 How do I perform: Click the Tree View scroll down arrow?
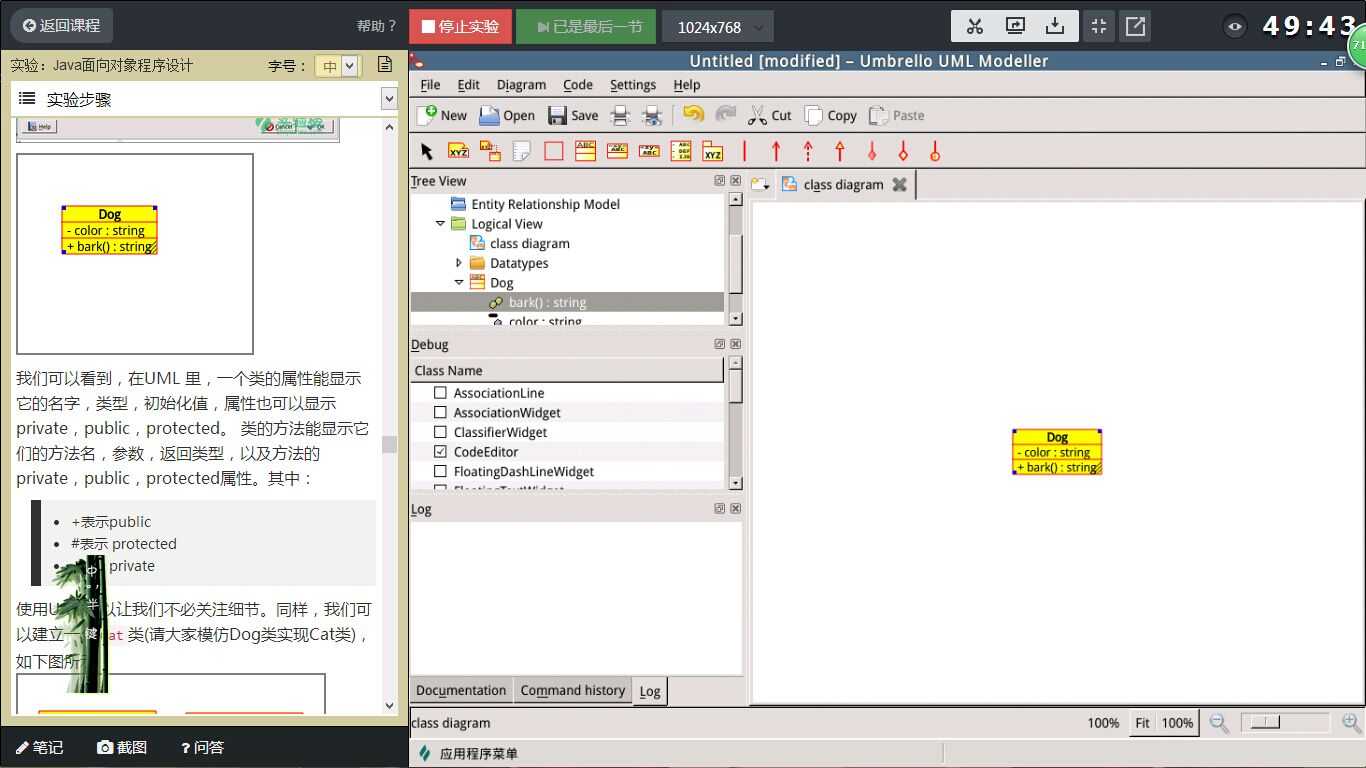736,318
